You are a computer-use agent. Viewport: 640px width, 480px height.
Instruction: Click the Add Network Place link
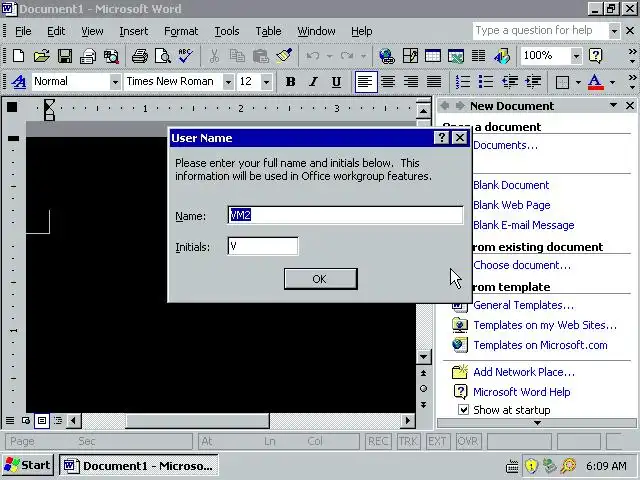click(524, 372)
